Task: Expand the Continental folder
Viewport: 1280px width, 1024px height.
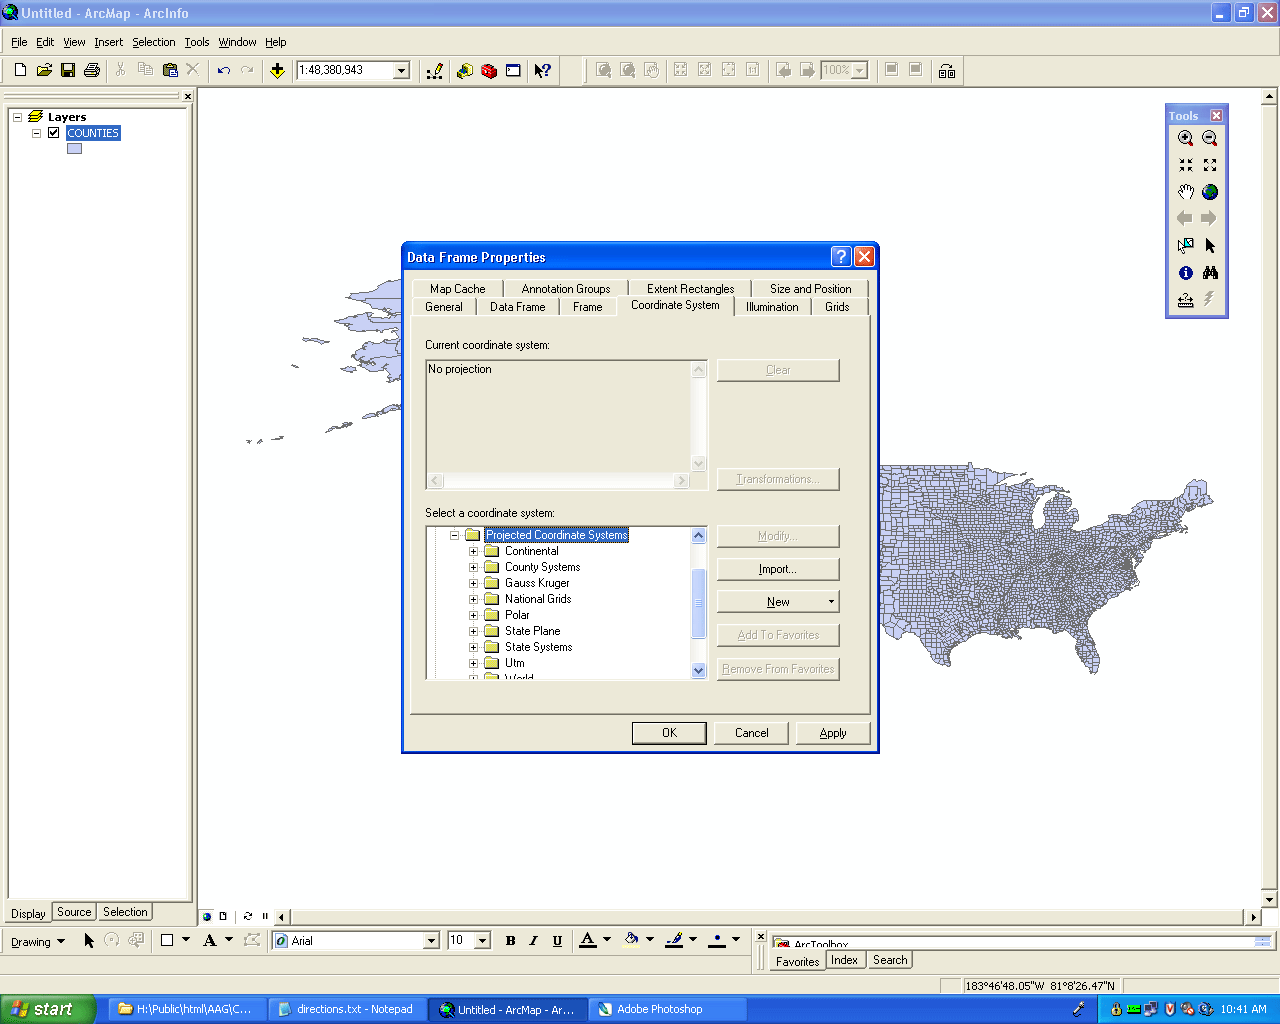Action: tap(473, 551)
